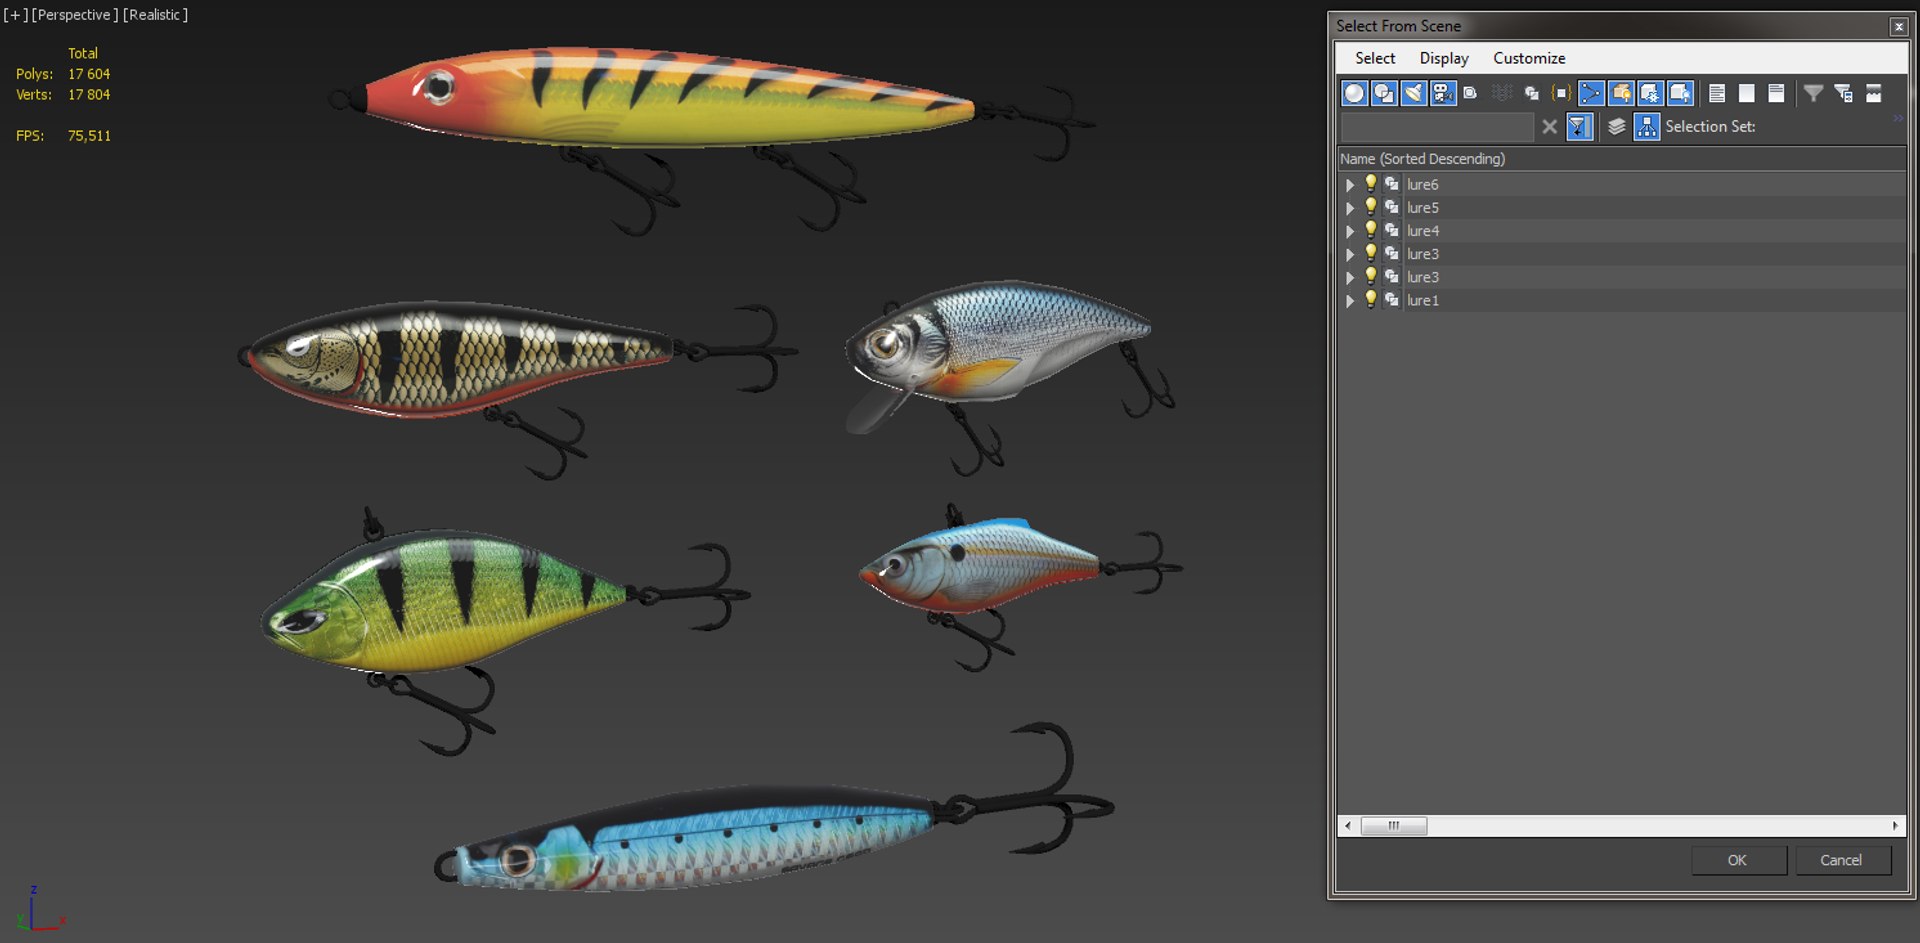The width and height of the screenshot is (1920, 943).
Task: Close the Select From Scene dialog
Action: pyautogui.click(x=1898, y=27)
